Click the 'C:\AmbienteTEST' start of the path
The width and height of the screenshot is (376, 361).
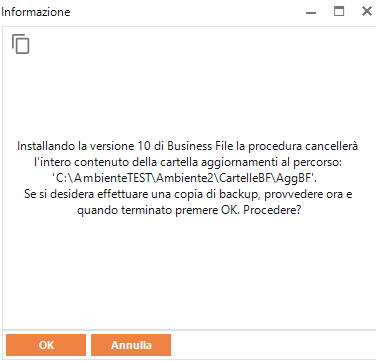click(x=102, y=178)
